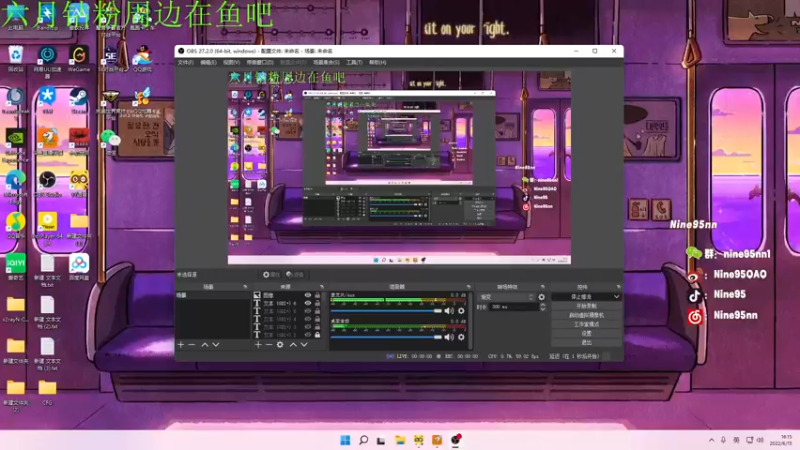800x450 pixels.
Task: Open transition properties gear next to 渐变
Action: point(541,297)
